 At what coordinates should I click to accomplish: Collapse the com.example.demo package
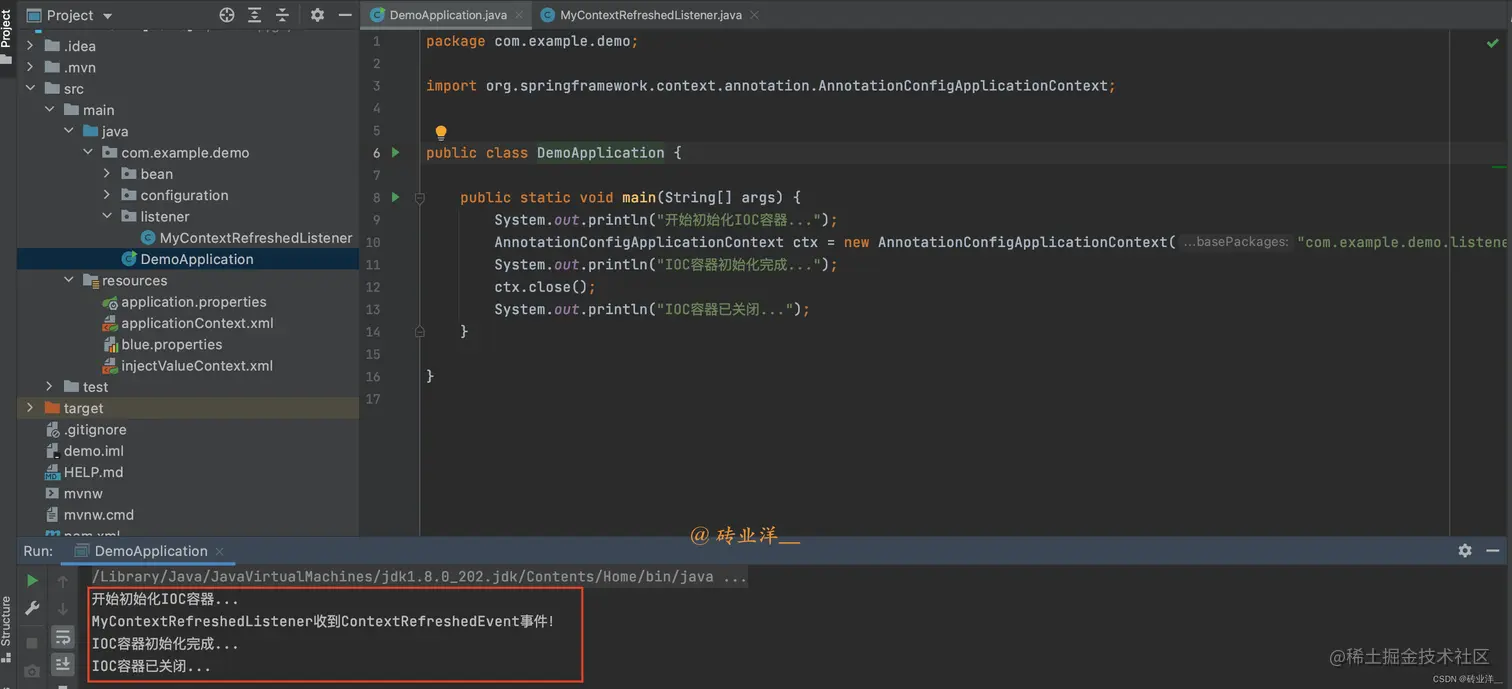point(88,153)
